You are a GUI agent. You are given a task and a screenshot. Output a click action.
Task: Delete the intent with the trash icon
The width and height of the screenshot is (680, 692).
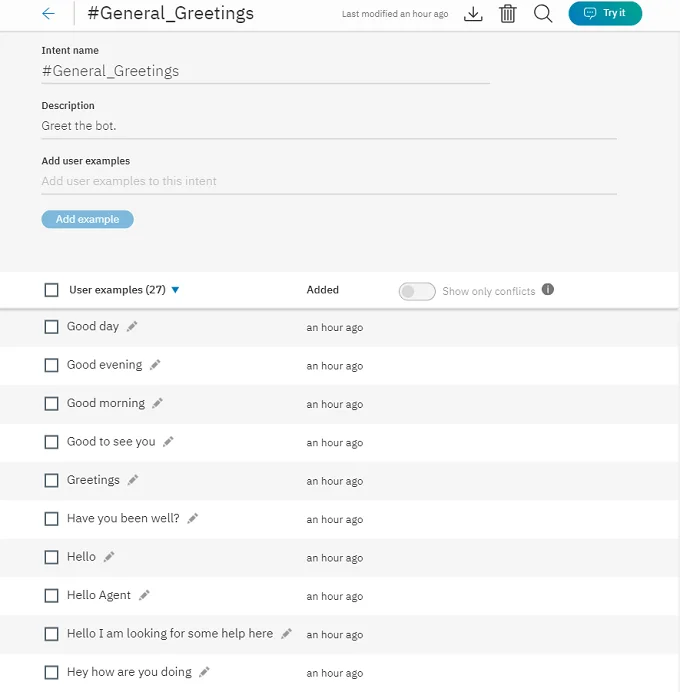508,14
